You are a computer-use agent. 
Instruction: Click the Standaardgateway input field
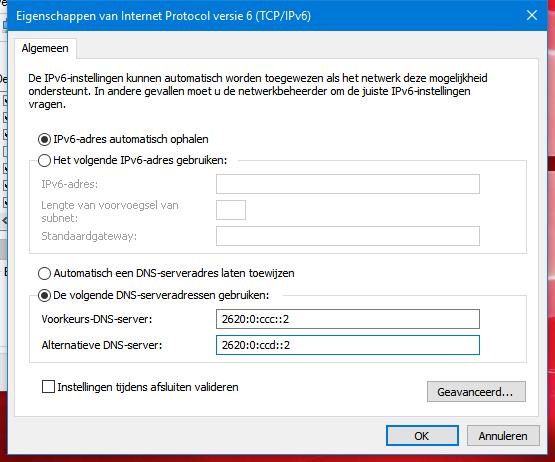click(348, 236)
